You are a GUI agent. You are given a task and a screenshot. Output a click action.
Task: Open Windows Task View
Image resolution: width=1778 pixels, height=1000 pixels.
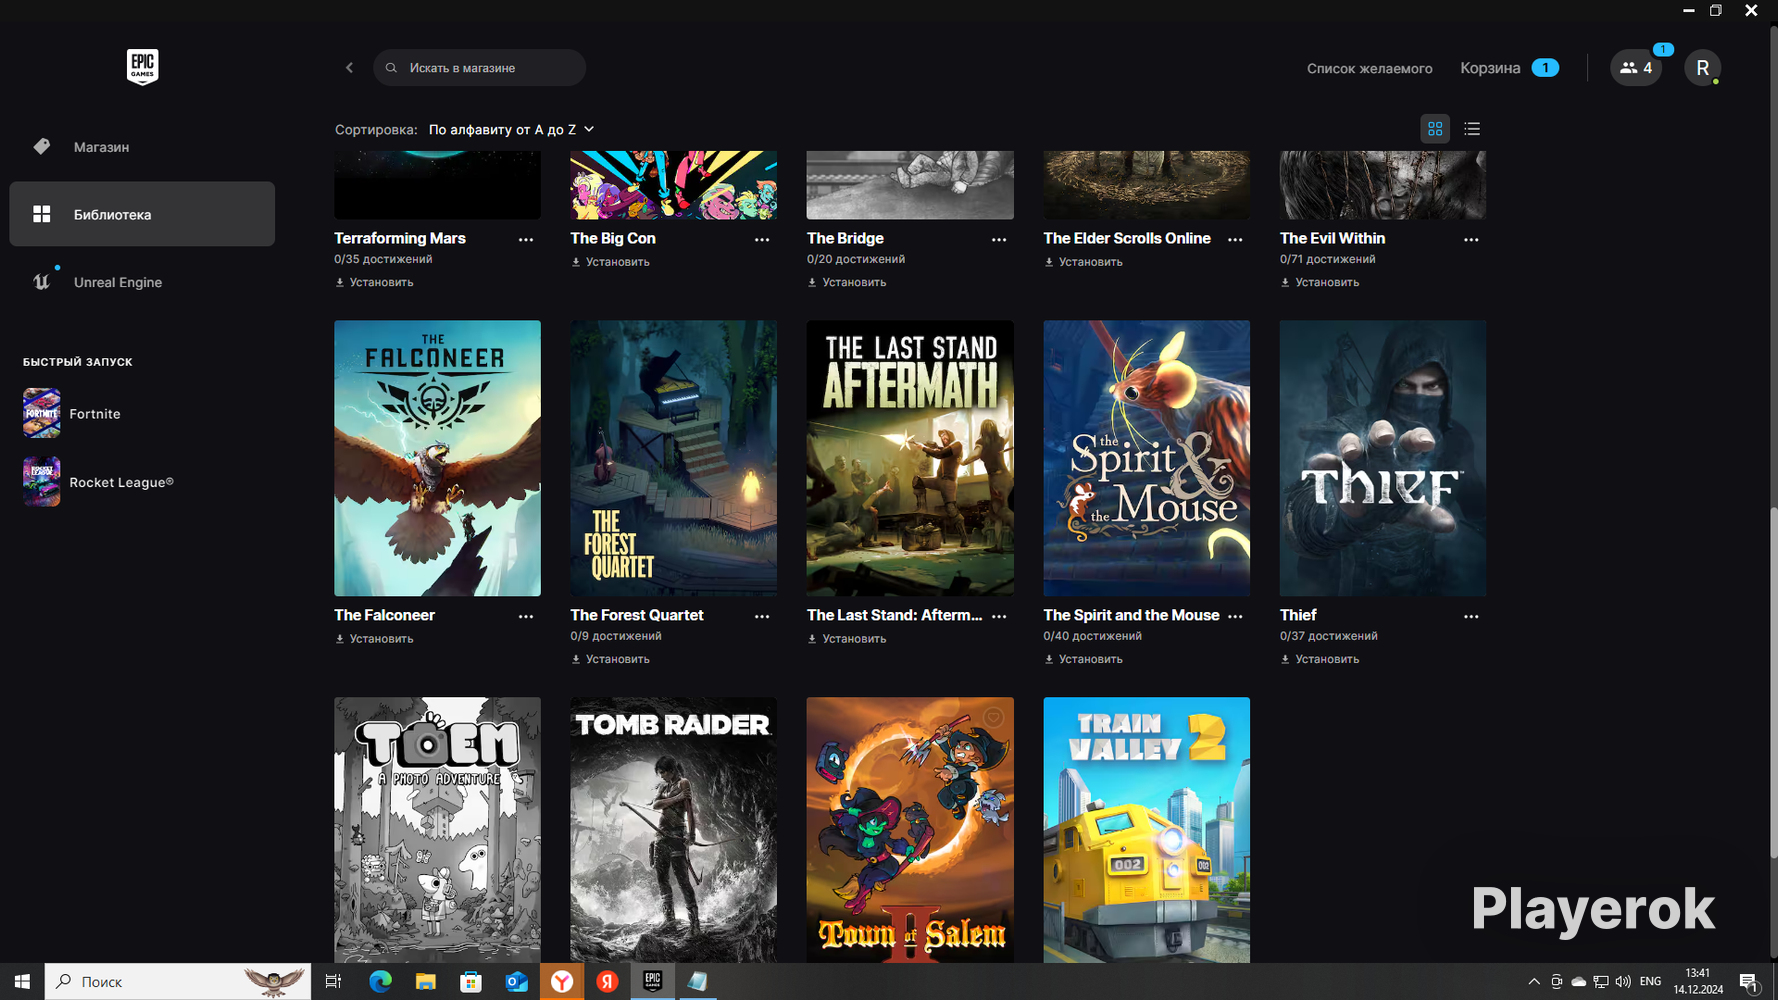pyautogui.click(x=333, y=982)
